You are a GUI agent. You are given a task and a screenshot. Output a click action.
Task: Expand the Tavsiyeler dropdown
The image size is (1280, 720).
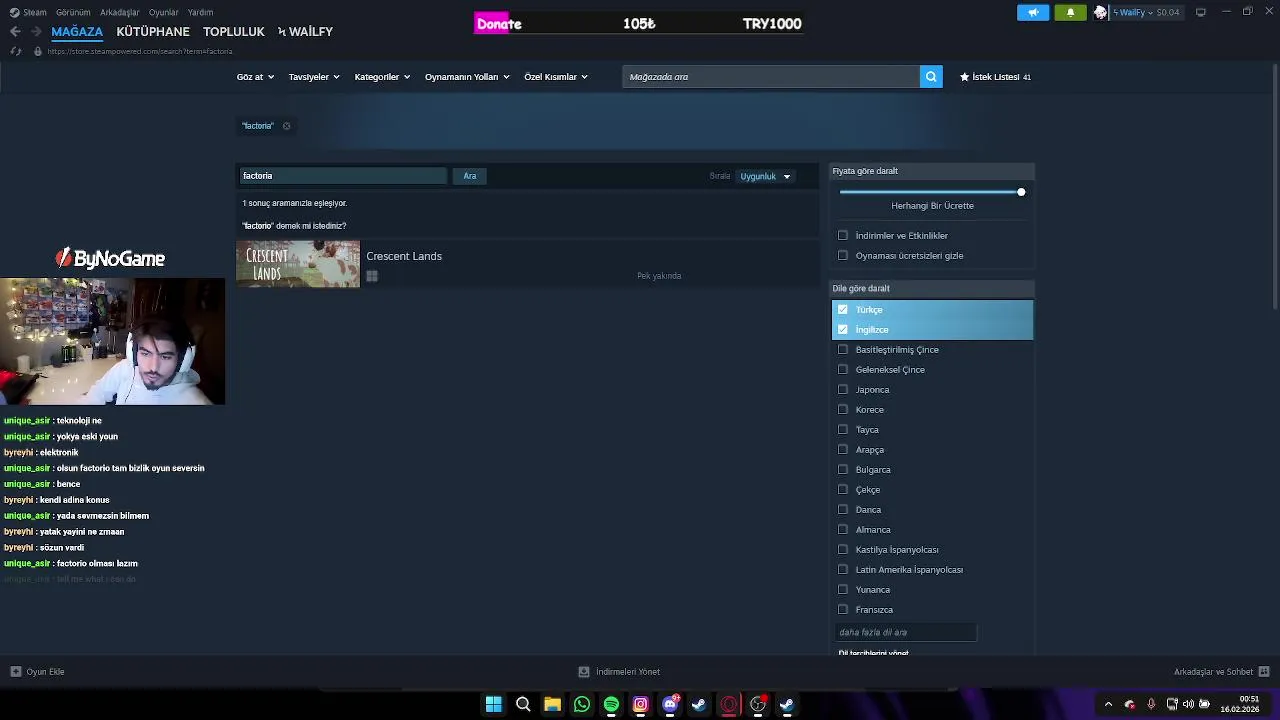pyautogui.click(x=314, y=77)
